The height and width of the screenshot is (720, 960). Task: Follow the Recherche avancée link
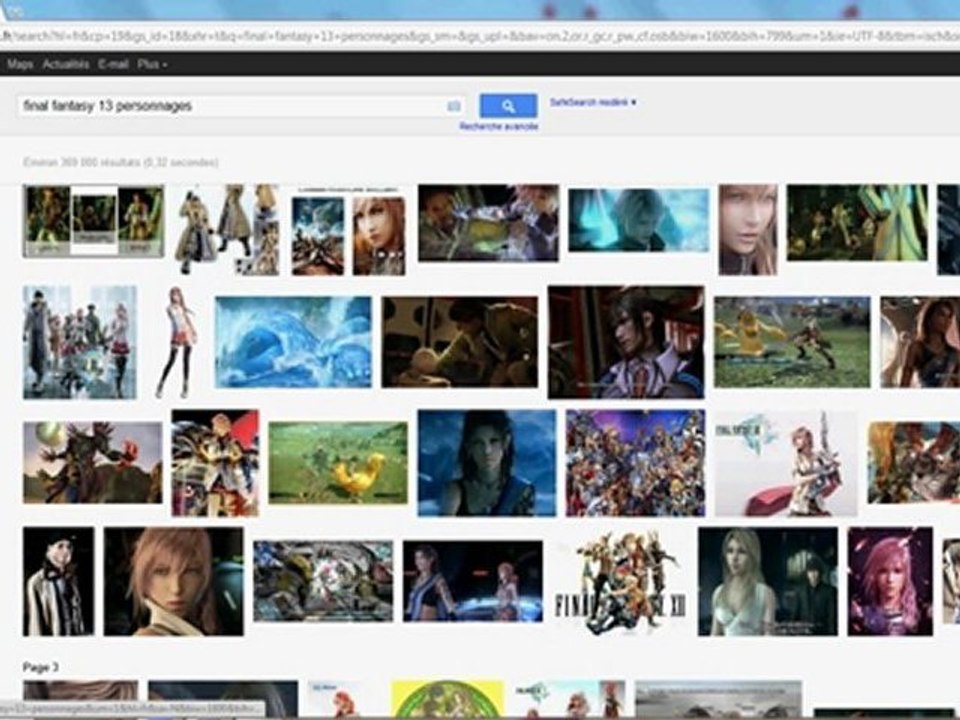(x=499, y=126)
